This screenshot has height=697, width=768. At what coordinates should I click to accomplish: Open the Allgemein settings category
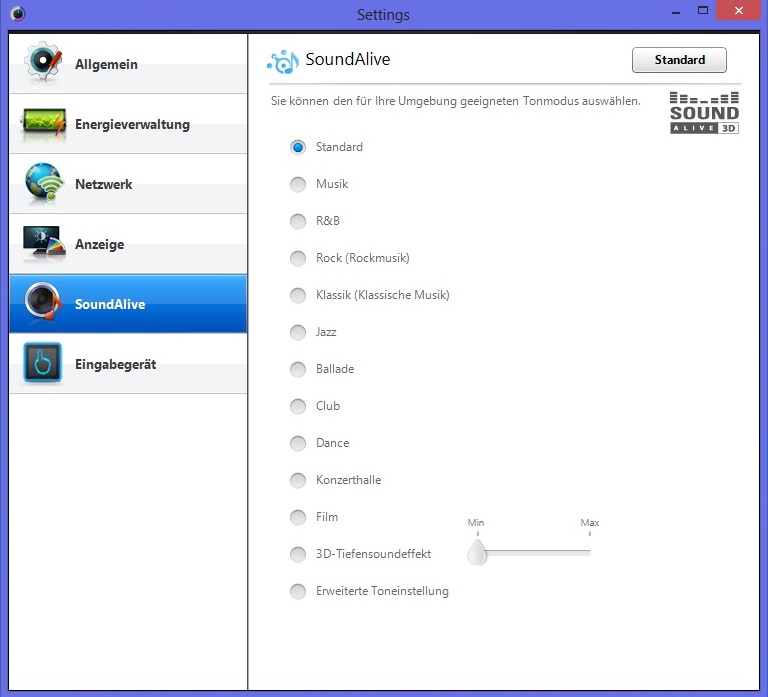pos(128,64)
